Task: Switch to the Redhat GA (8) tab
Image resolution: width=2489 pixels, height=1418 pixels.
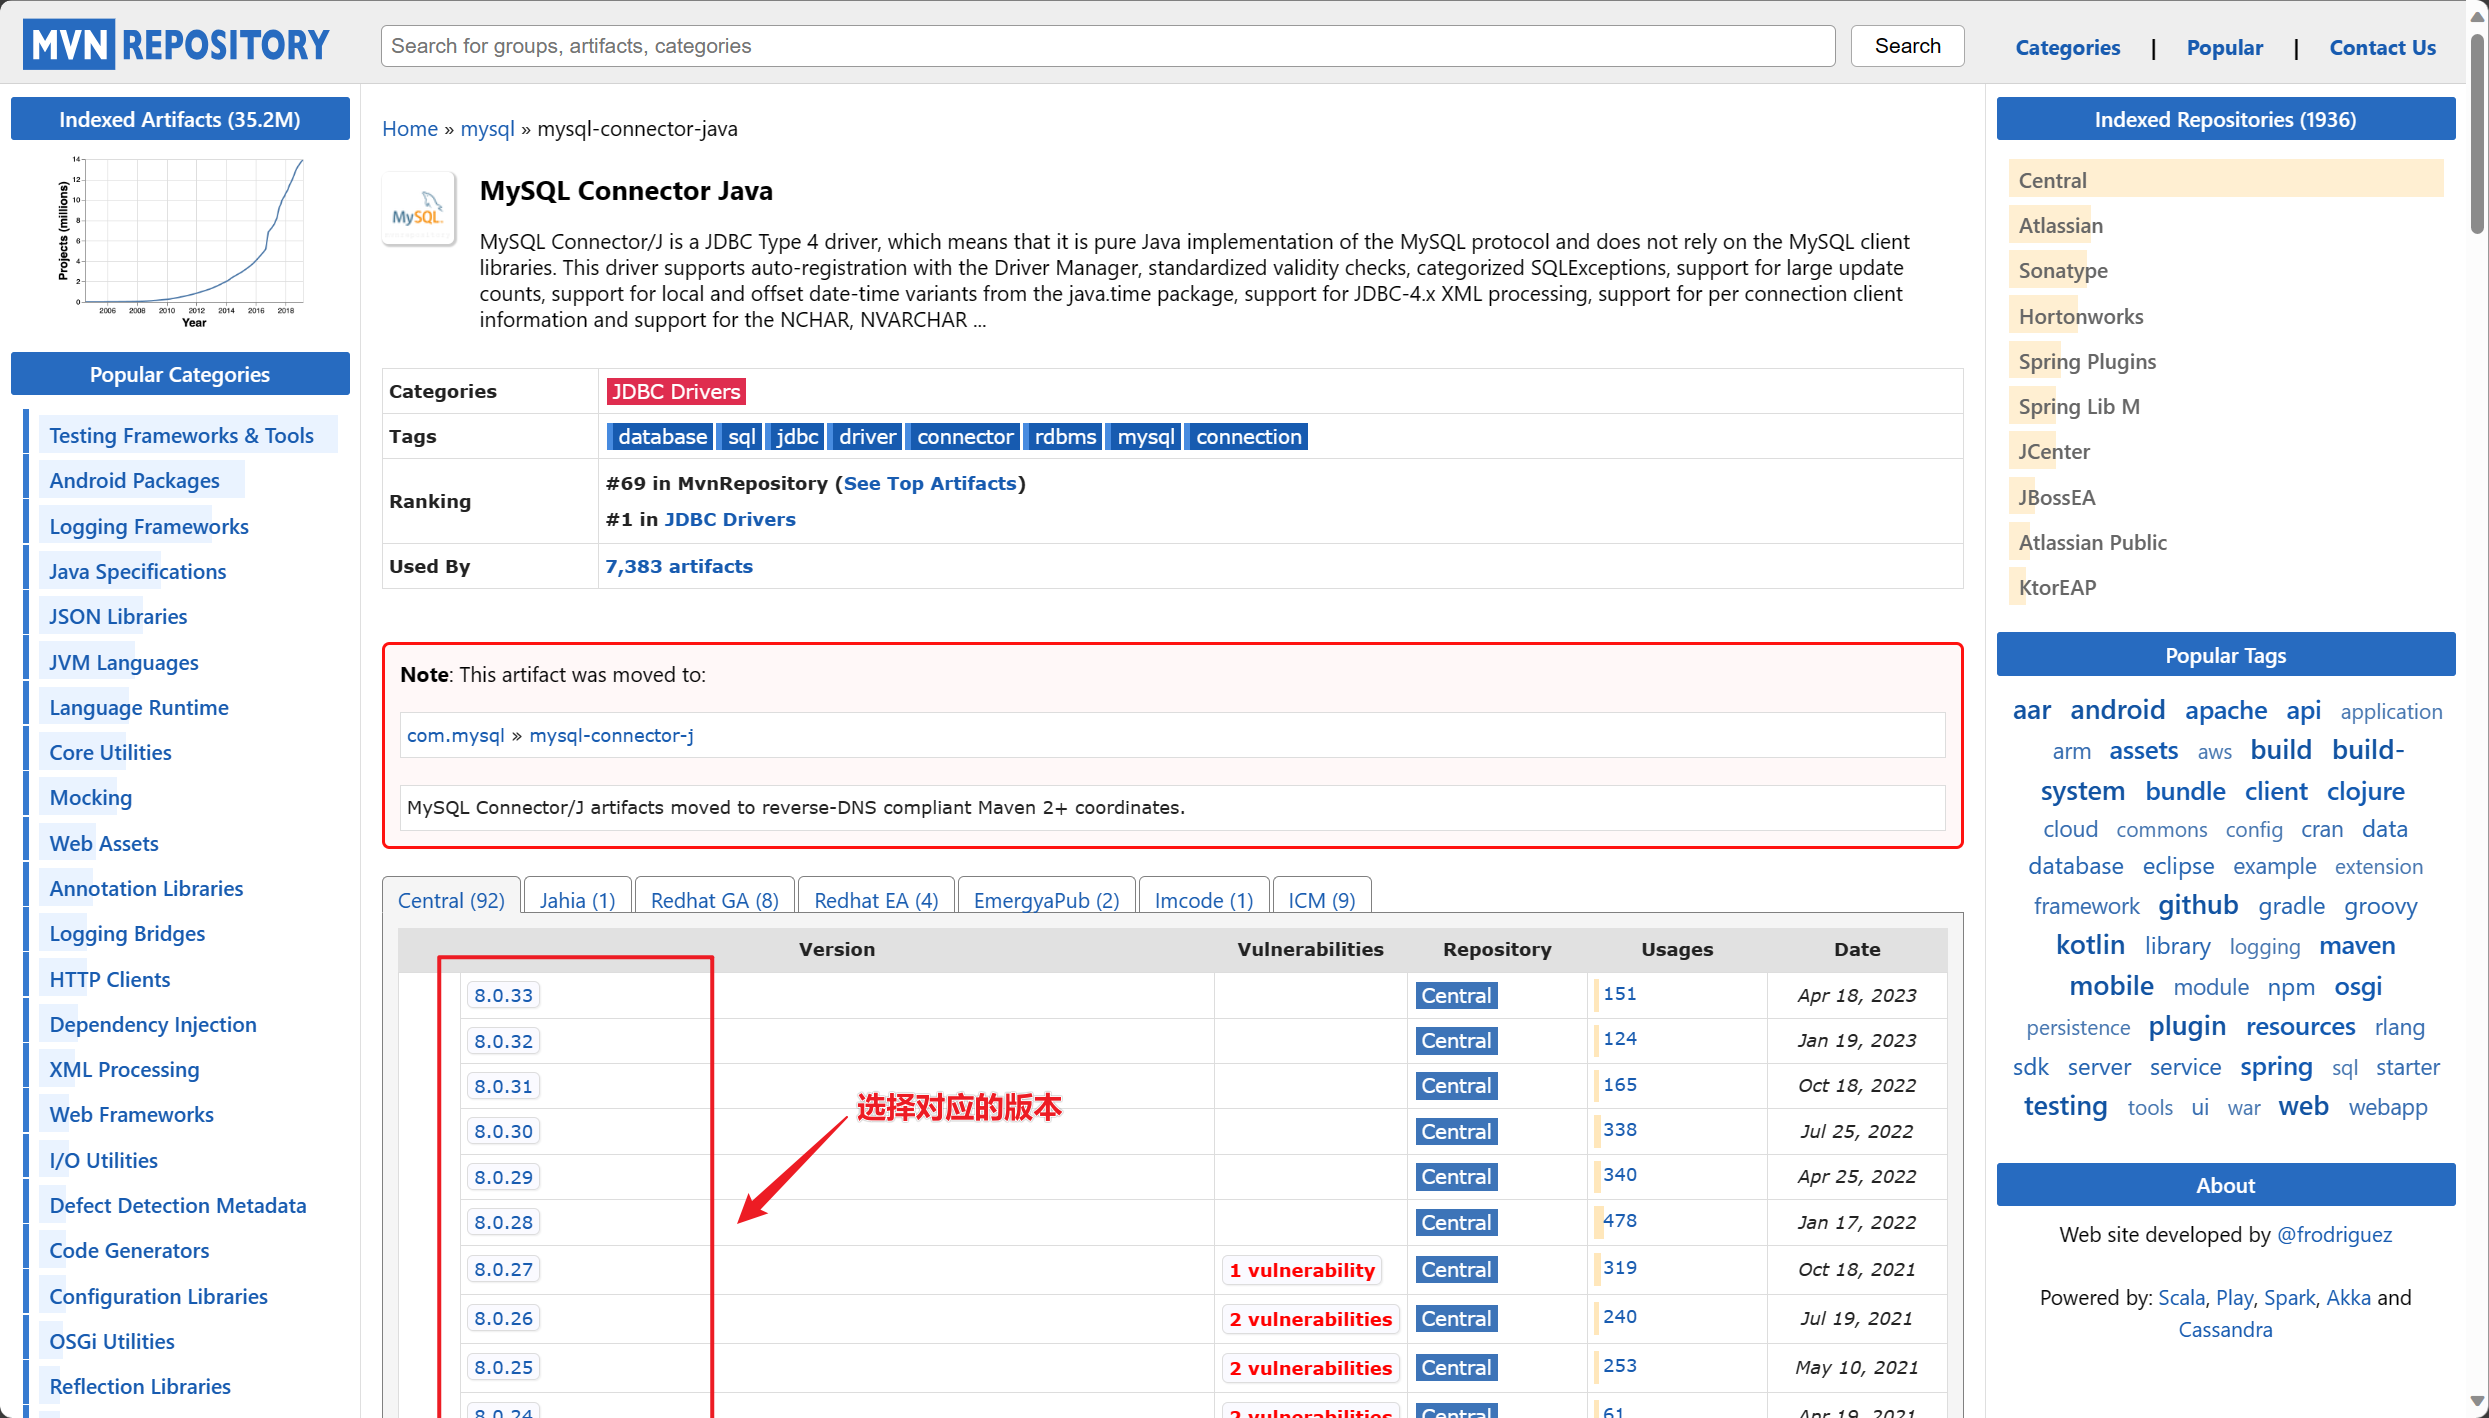Action: (714, 900)
